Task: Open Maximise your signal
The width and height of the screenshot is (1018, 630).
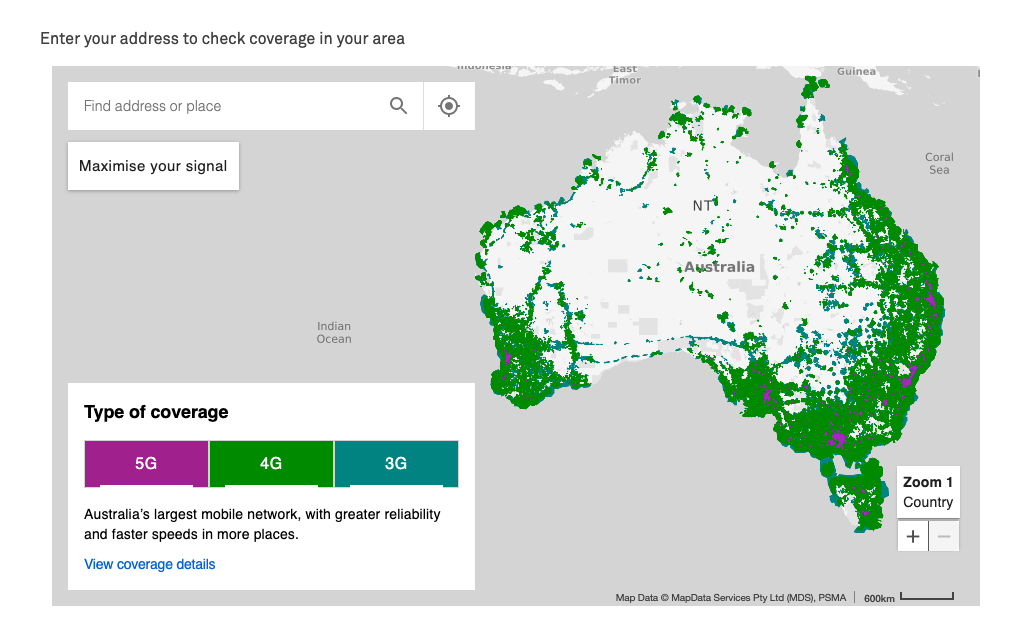Action: pyautogui.click(x=153, y=166)
